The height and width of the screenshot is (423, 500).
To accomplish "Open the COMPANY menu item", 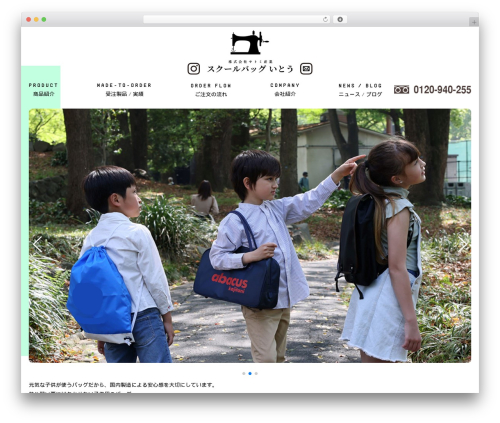I will 285,89.
